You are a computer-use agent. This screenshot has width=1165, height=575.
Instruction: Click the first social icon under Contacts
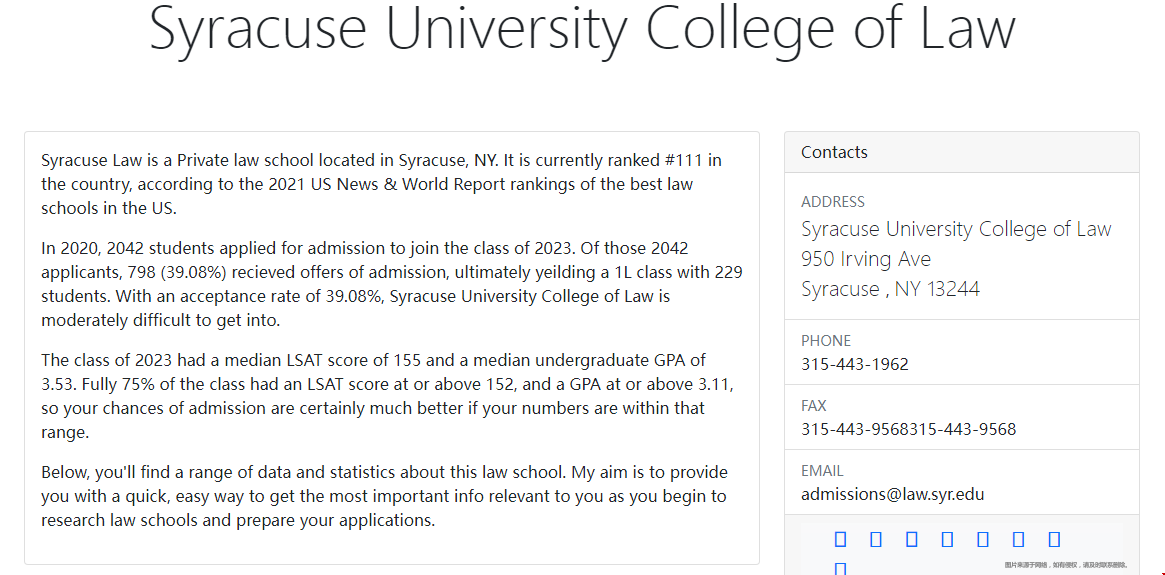(840, 539)
